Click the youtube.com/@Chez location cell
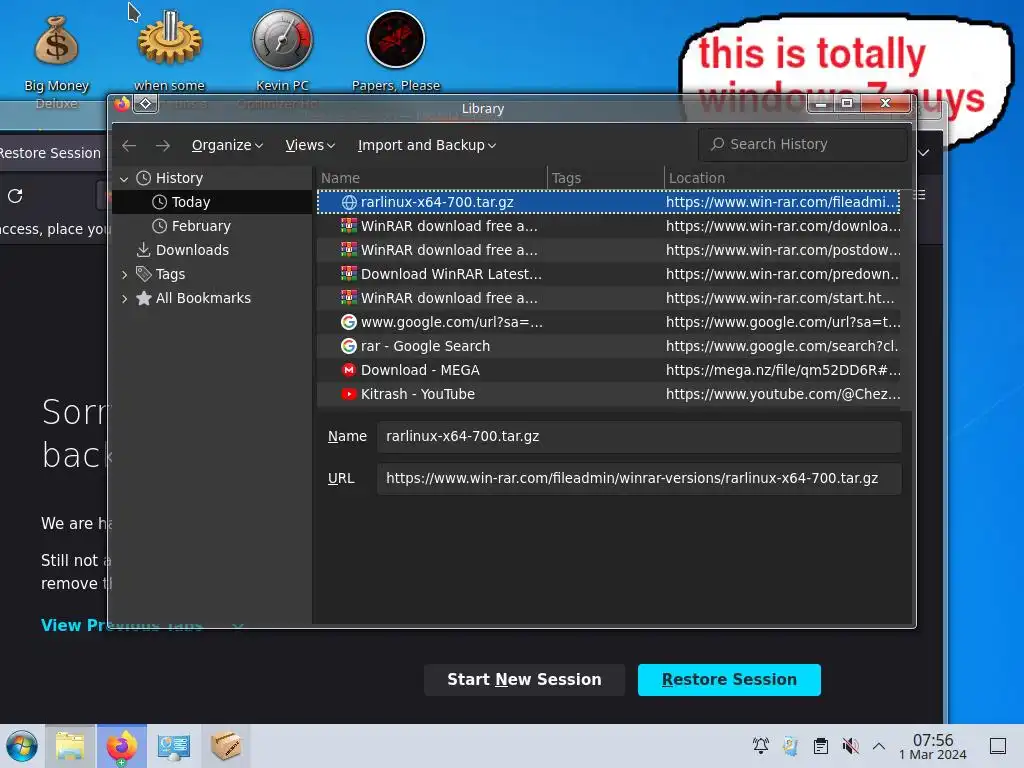The height and width of the screenshot is (768, 1024). 782,394
